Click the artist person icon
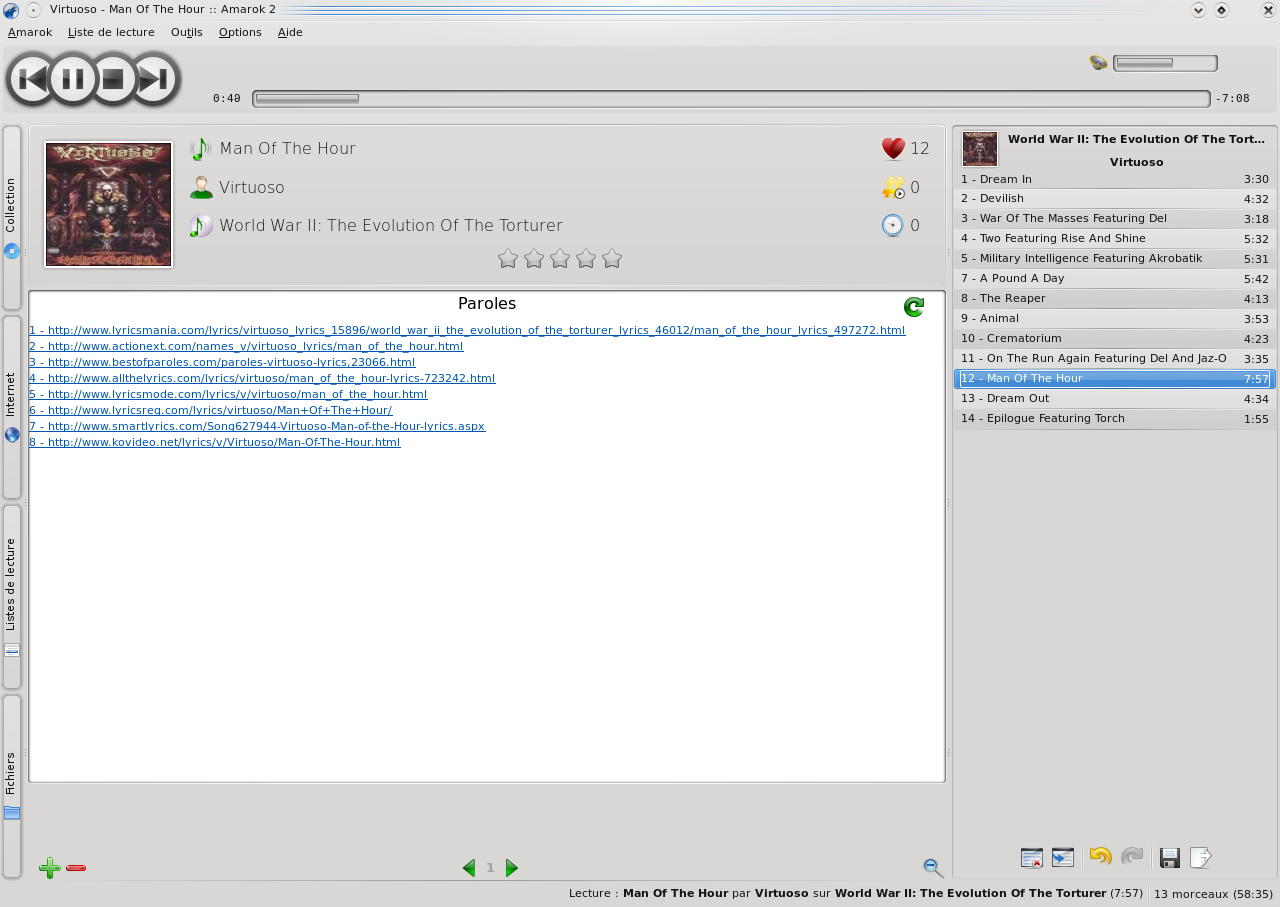This screenshot has width=1280, height=907. coord(201,187)
